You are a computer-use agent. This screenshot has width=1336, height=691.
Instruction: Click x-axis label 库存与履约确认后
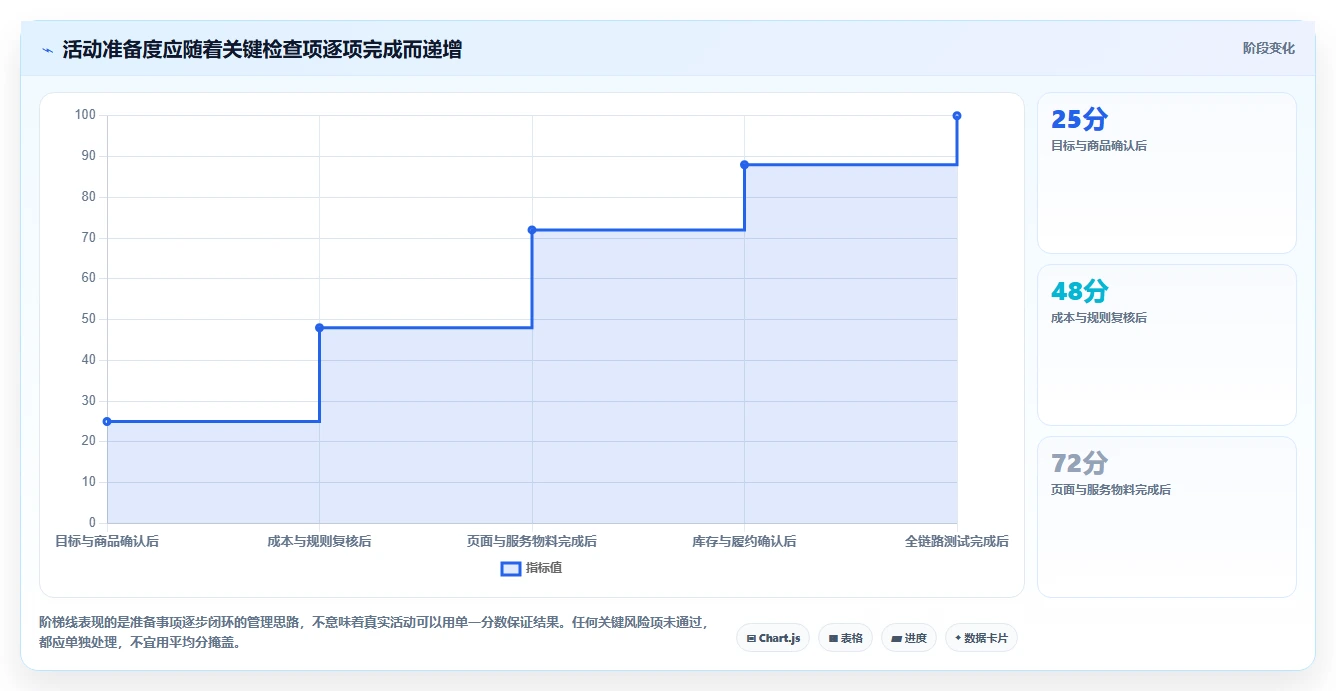coord(745,541)
